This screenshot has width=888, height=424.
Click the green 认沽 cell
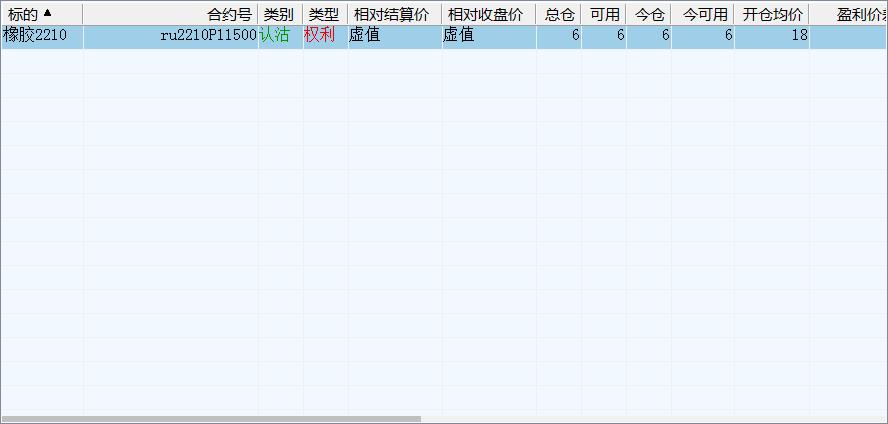280,36
